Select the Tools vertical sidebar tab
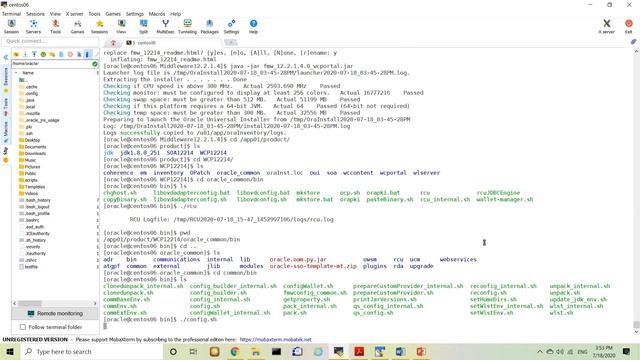The image size is (640, 360). point(6,107)
